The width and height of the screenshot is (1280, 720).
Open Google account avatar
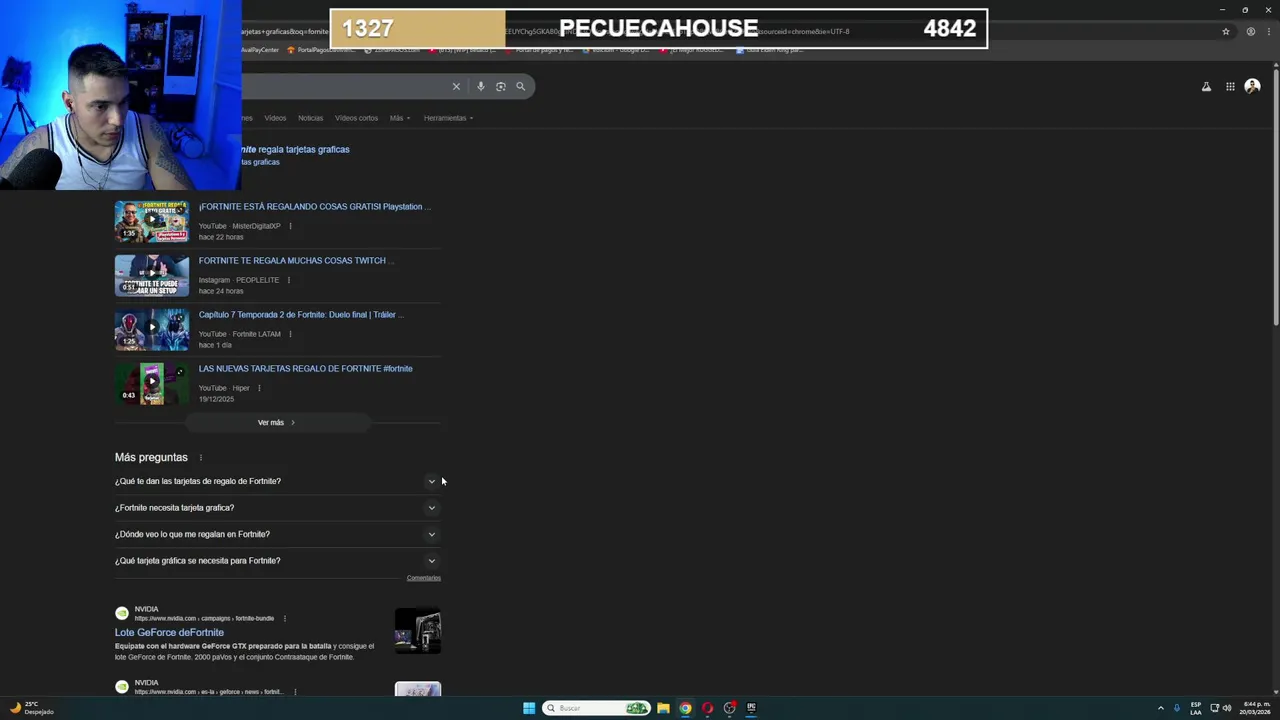[x=1252, y=87]
